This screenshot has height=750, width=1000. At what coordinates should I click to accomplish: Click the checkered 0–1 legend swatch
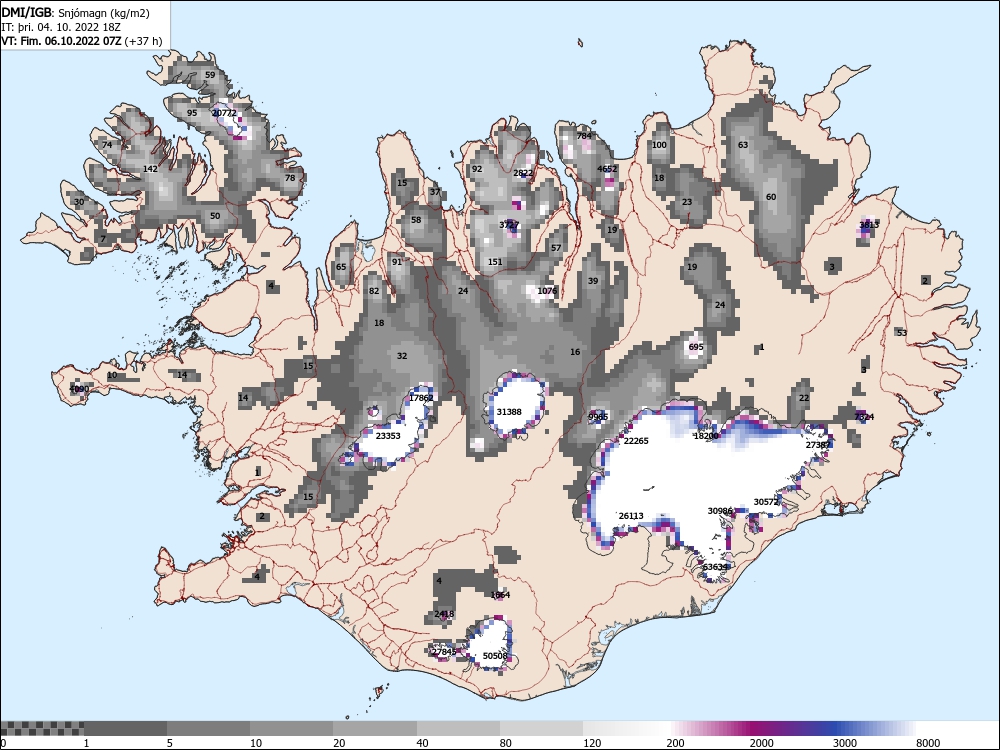click(x=42, y=728)
